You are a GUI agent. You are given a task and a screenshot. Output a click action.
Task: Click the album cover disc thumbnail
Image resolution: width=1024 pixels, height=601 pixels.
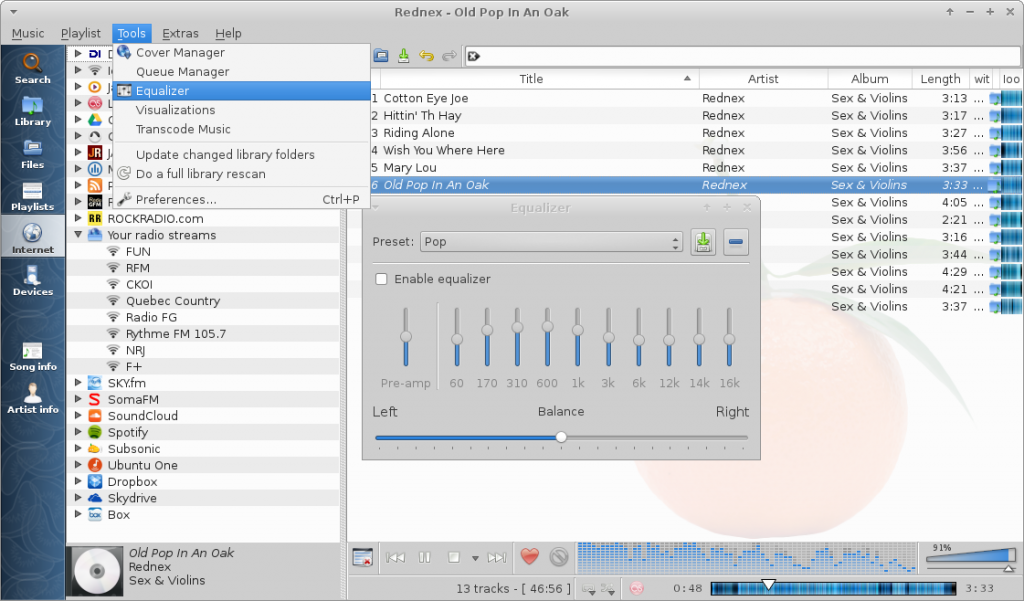(97, 571)
